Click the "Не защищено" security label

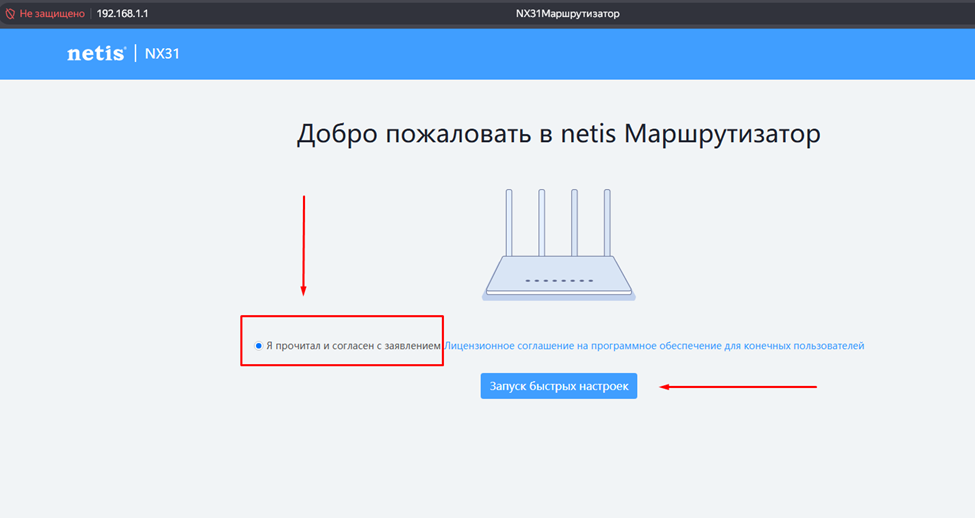52,14
